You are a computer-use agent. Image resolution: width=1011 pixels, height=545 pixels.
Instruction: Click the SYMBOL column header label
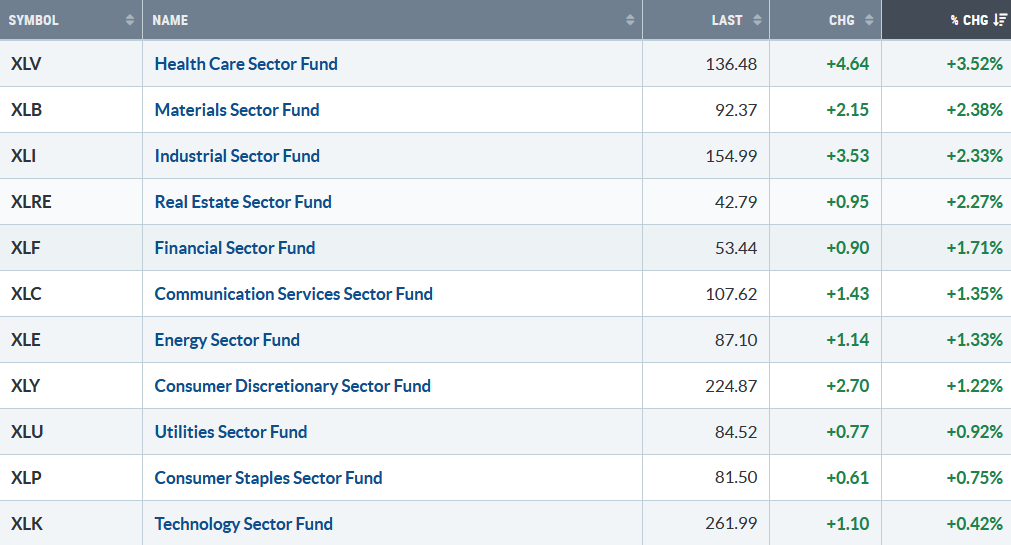[33, 20]
